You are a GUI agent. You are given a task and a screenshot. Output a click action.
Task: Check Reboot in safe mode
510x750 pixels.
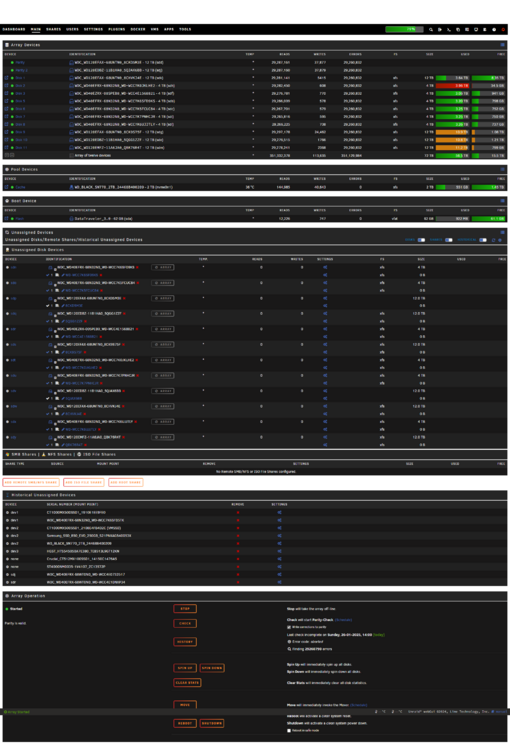289,730
